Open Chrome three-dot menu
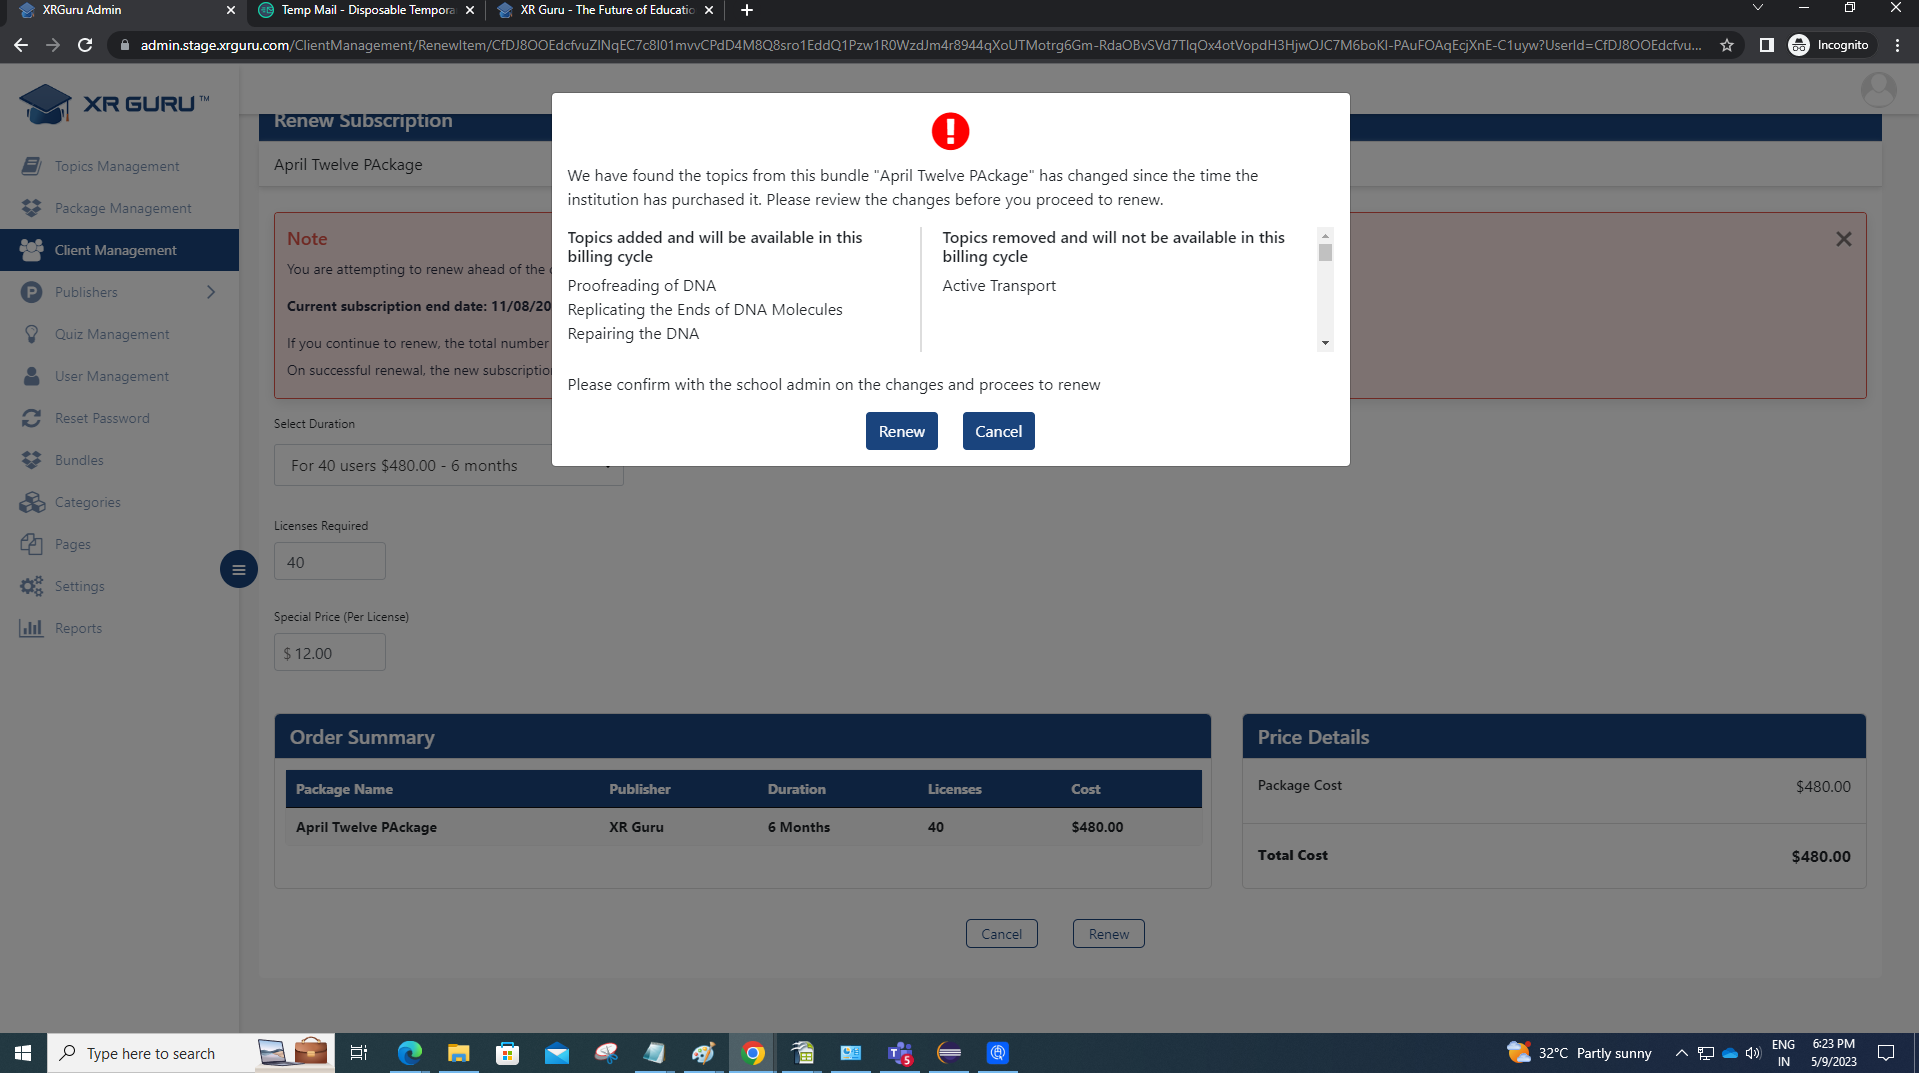 coord(1897,45)
